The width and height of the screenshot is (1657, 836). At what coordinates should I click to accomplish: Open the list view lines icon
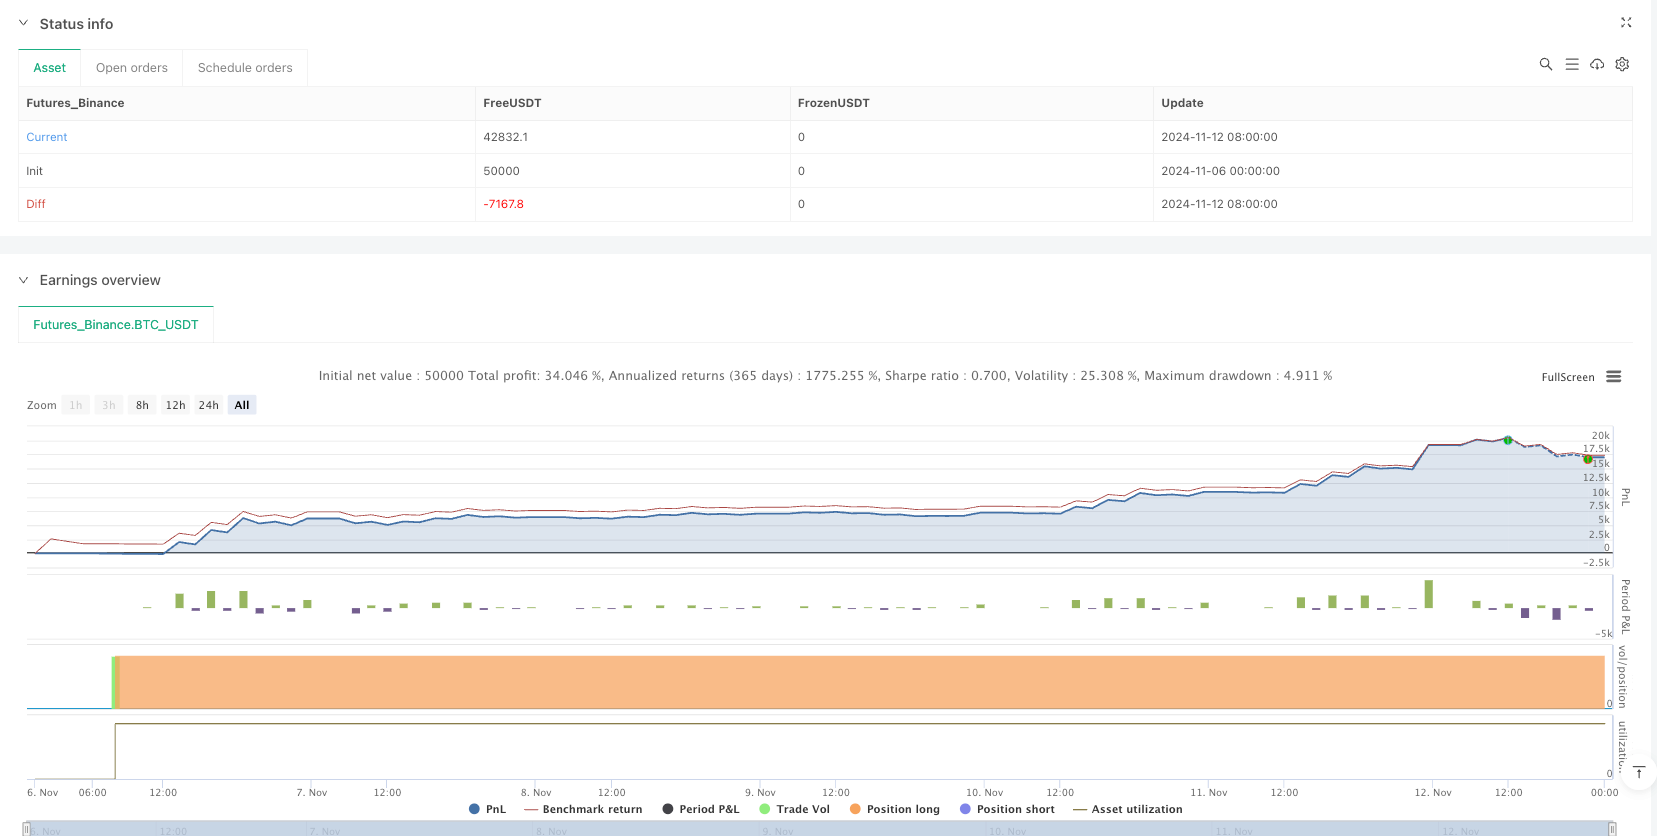point(1572,64)
